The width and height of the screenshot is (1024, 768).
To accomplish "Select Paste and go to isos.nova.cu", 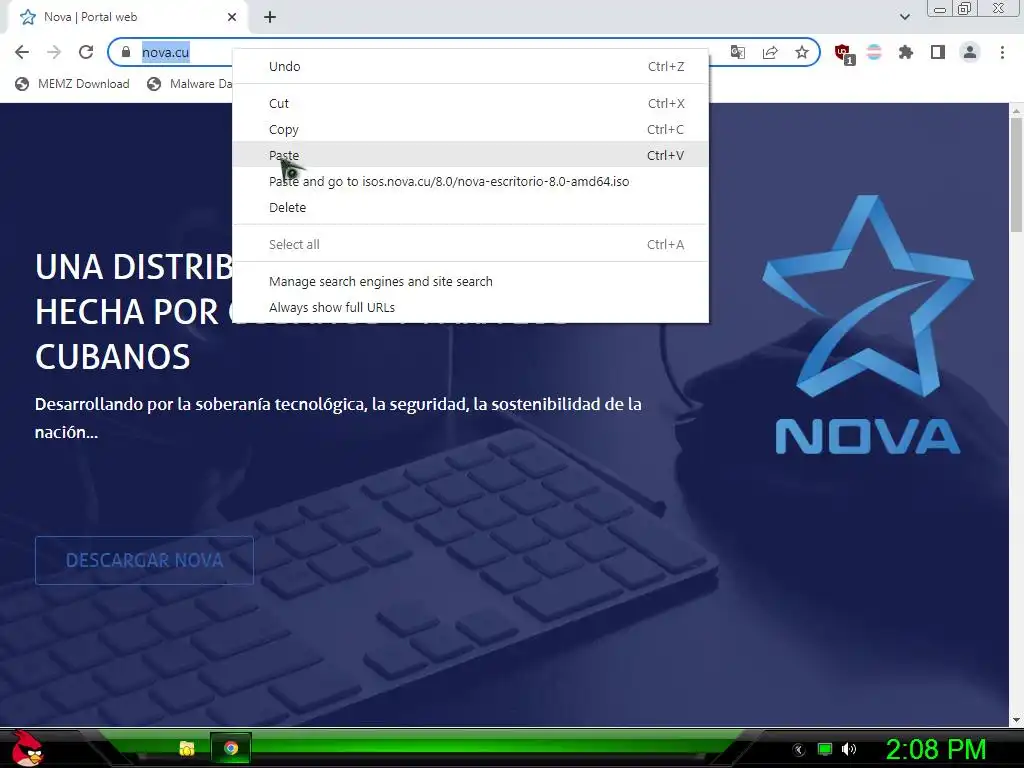I will click(470, 182).
